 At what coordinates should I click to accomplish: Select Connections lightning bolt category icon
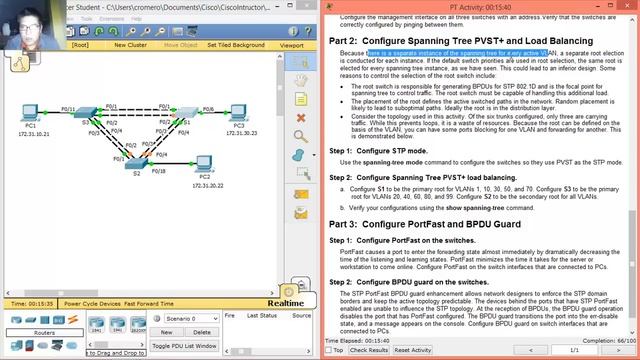point(73,319)
